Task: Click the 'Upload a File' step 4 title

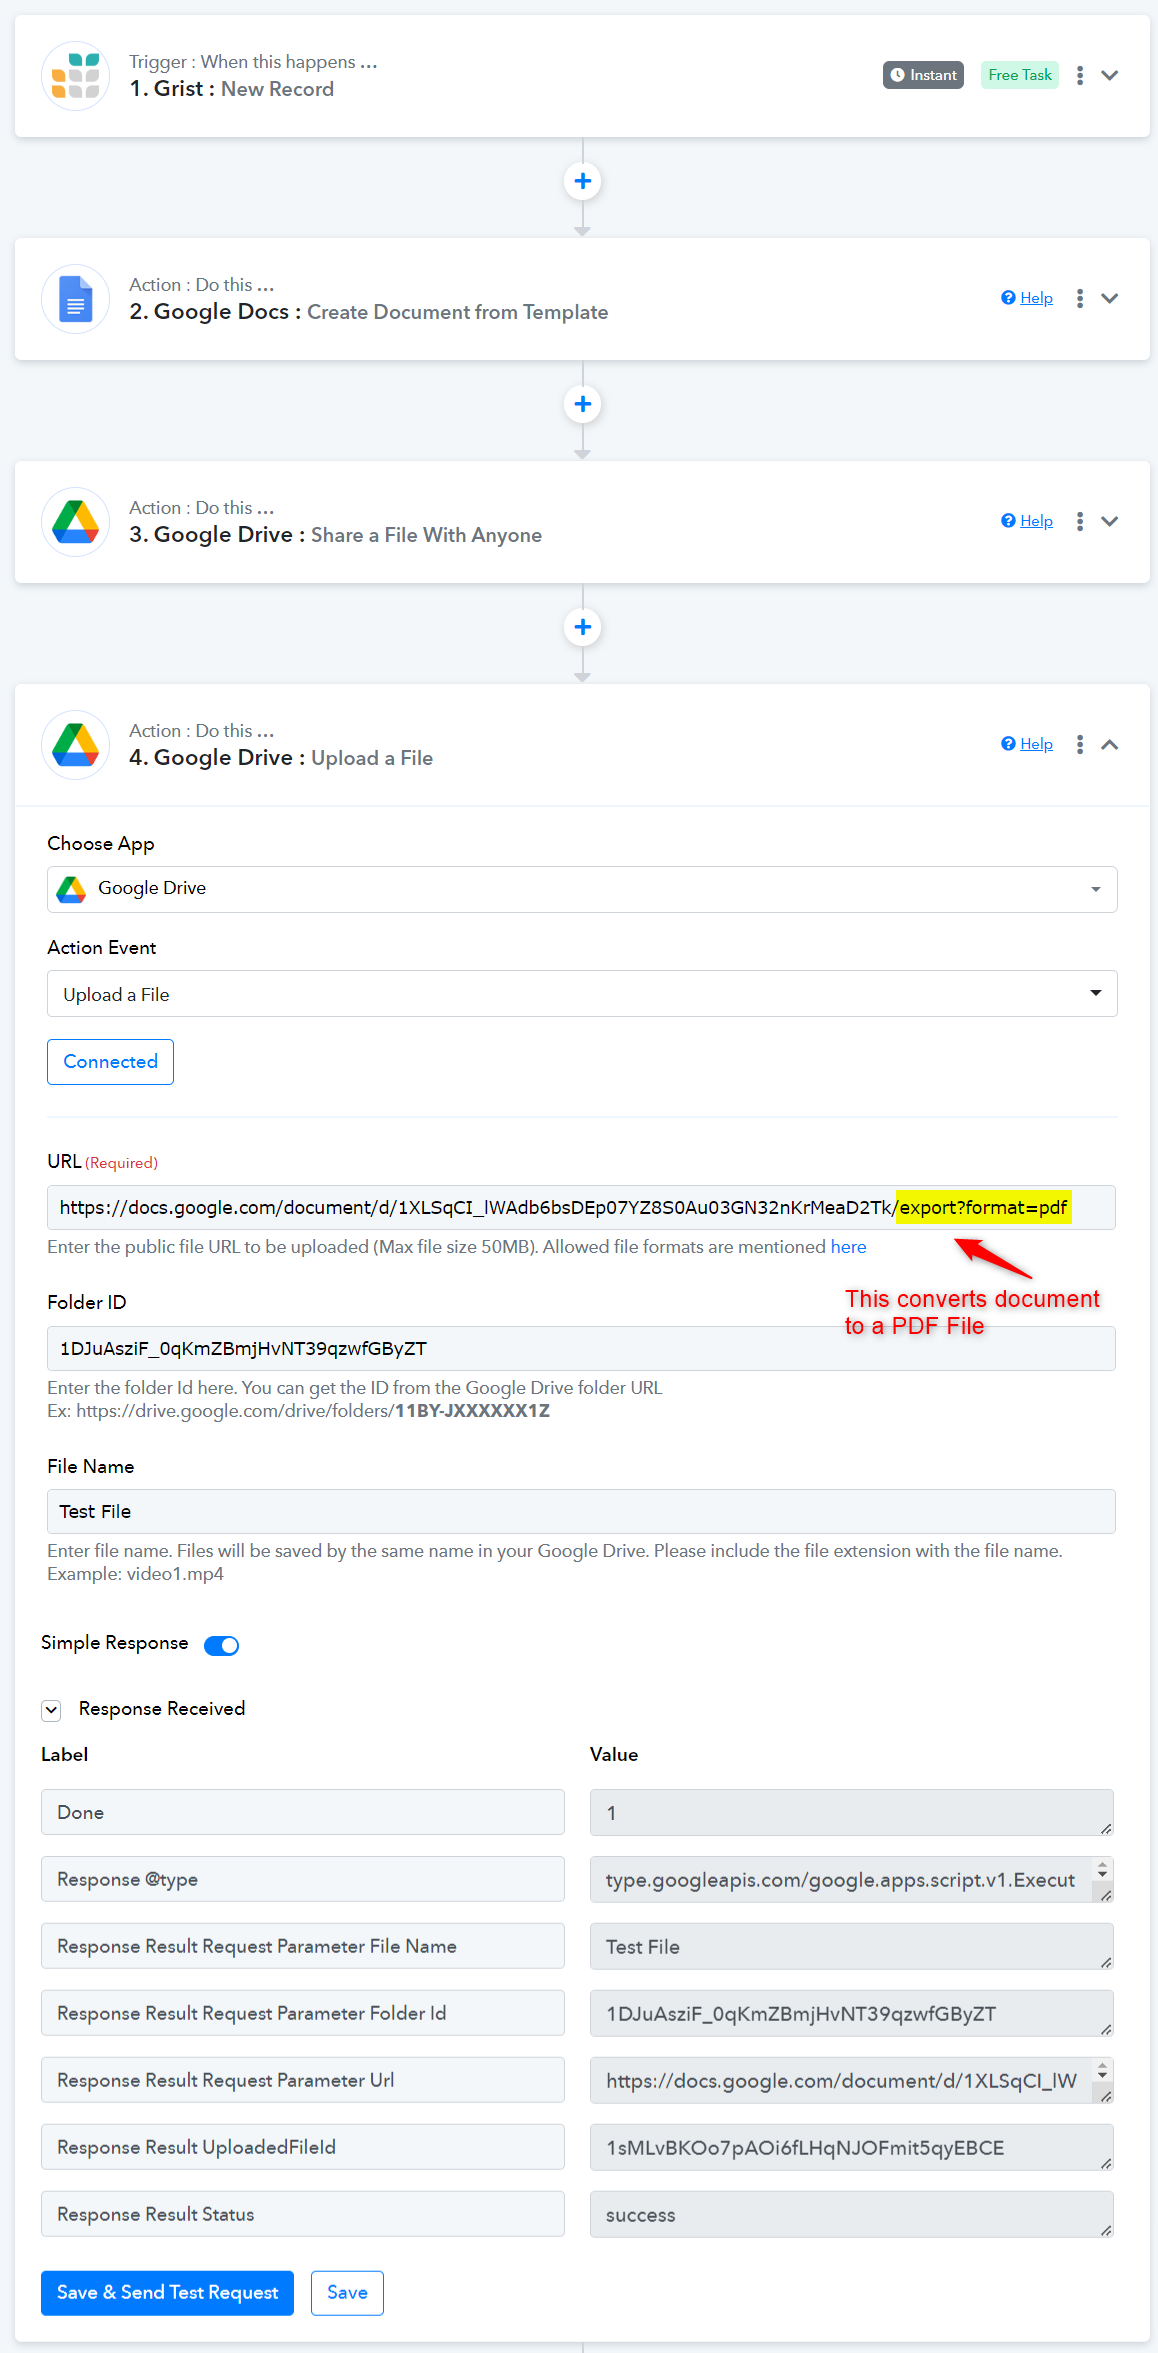Action: [372, 758]
